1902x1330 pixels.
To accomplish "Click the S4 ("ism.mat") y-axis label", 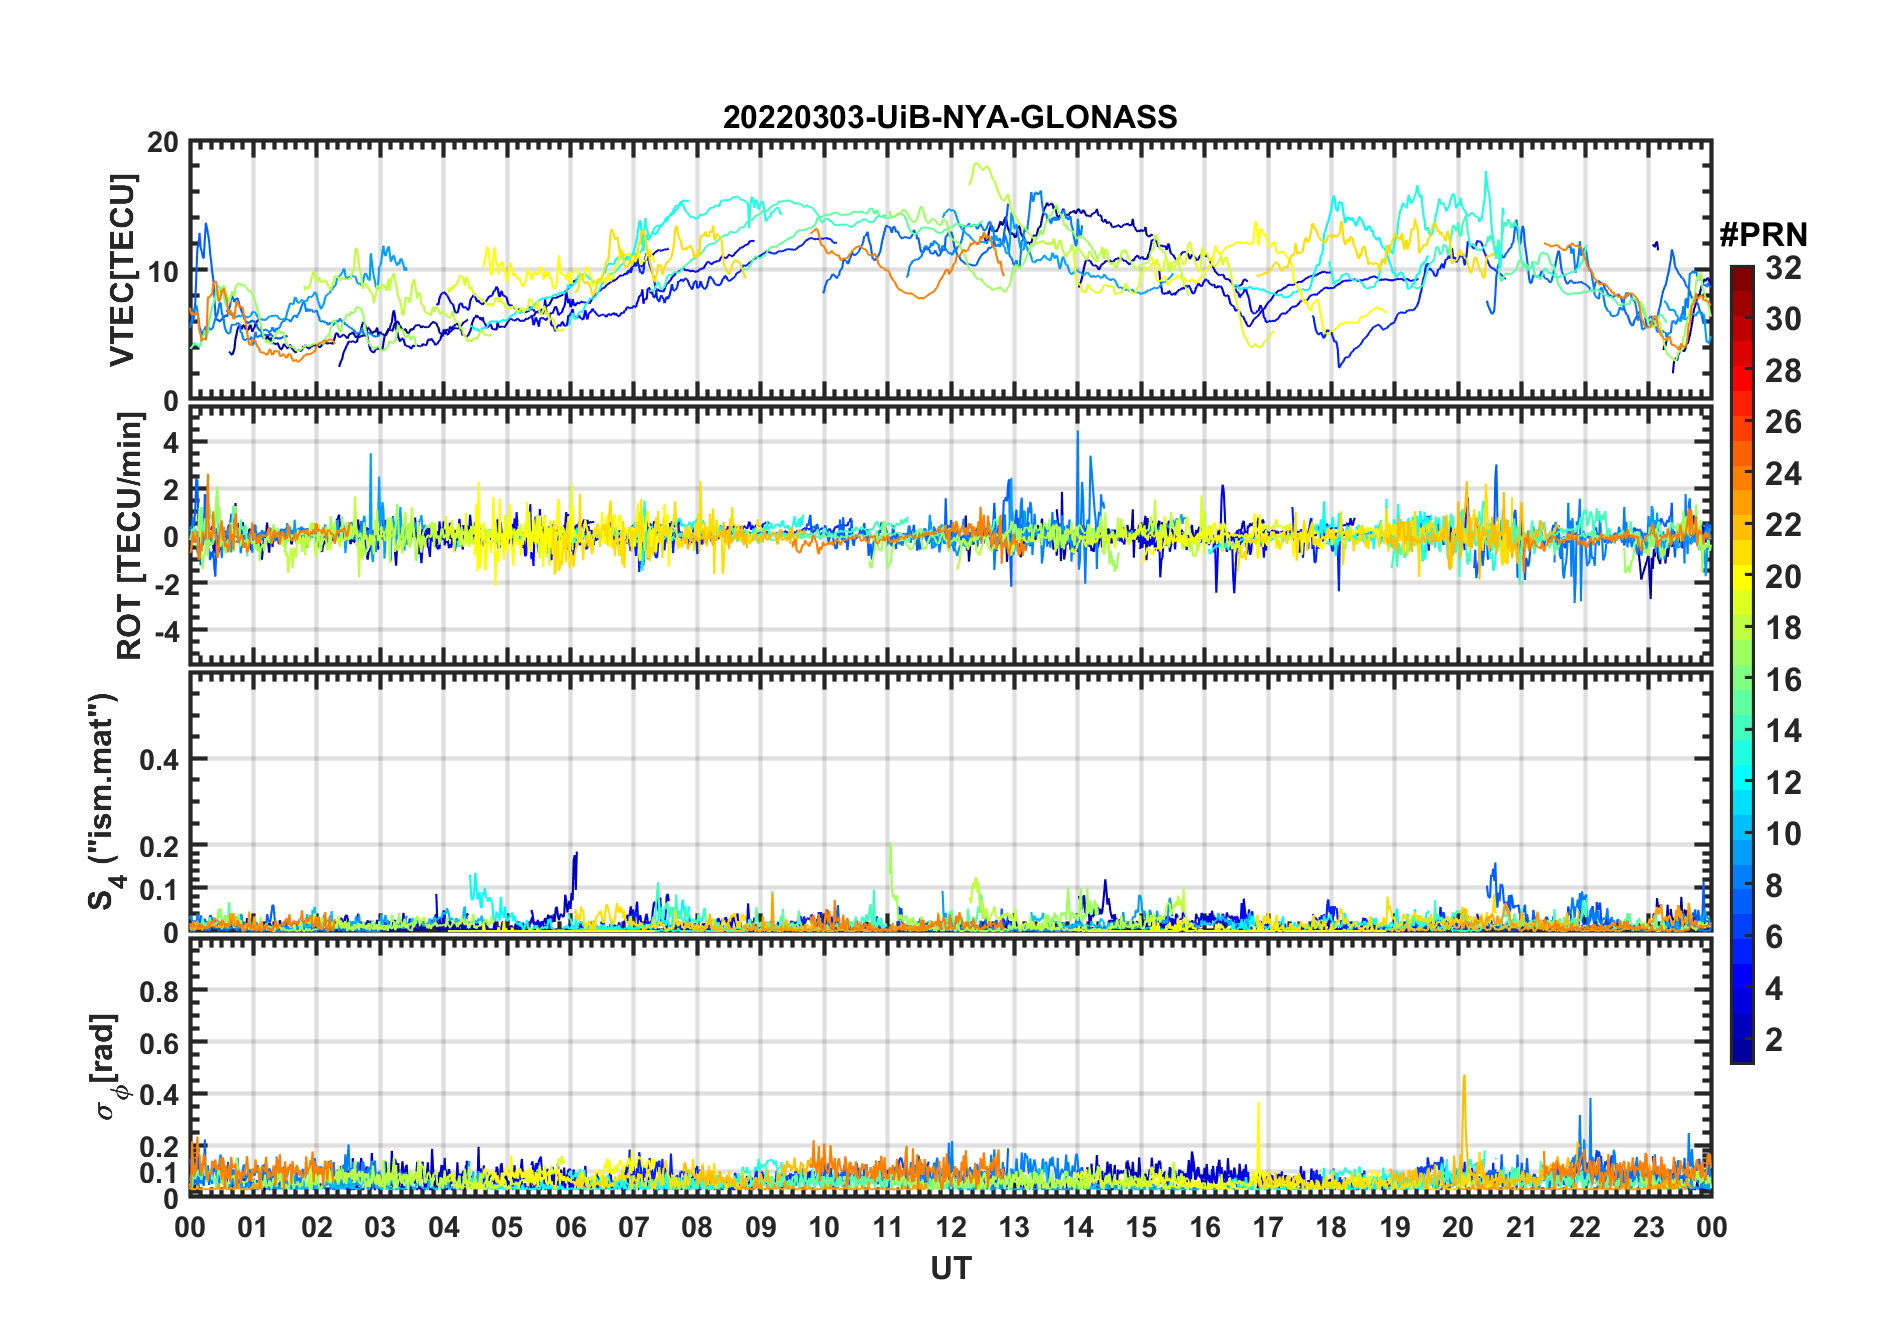I will 105,801.
